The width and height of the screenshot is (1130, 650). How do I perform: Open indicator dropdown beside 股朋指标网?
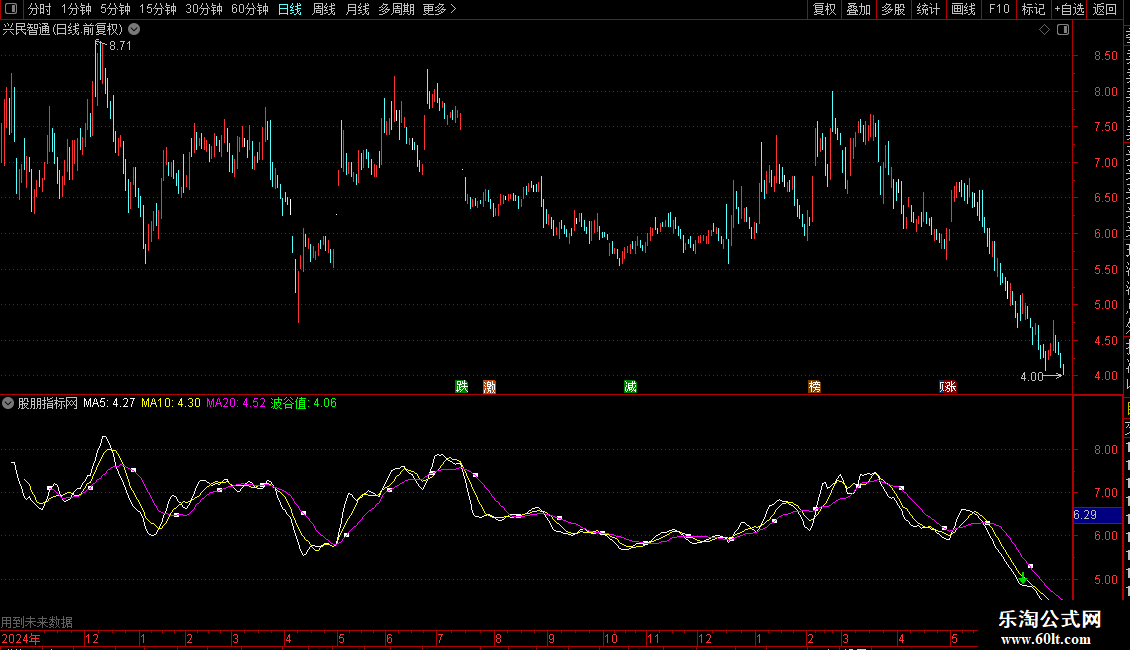pyautogui.click(x=8, y=403)
